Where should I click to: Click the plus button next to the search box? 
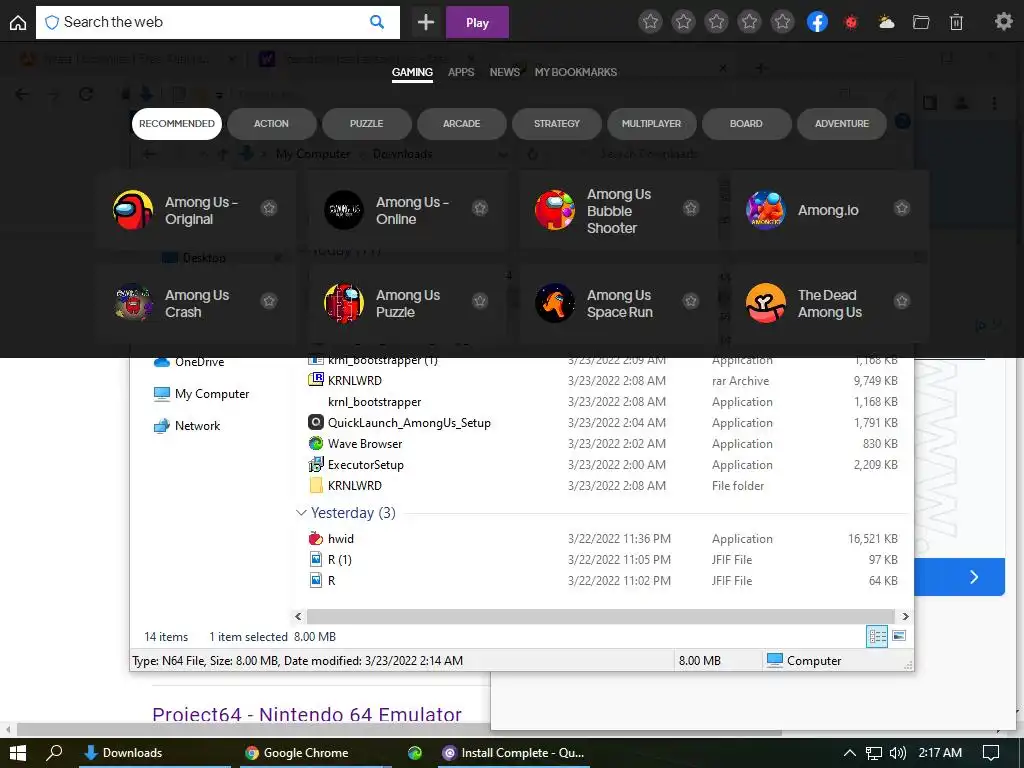click(x=426, y=22)
